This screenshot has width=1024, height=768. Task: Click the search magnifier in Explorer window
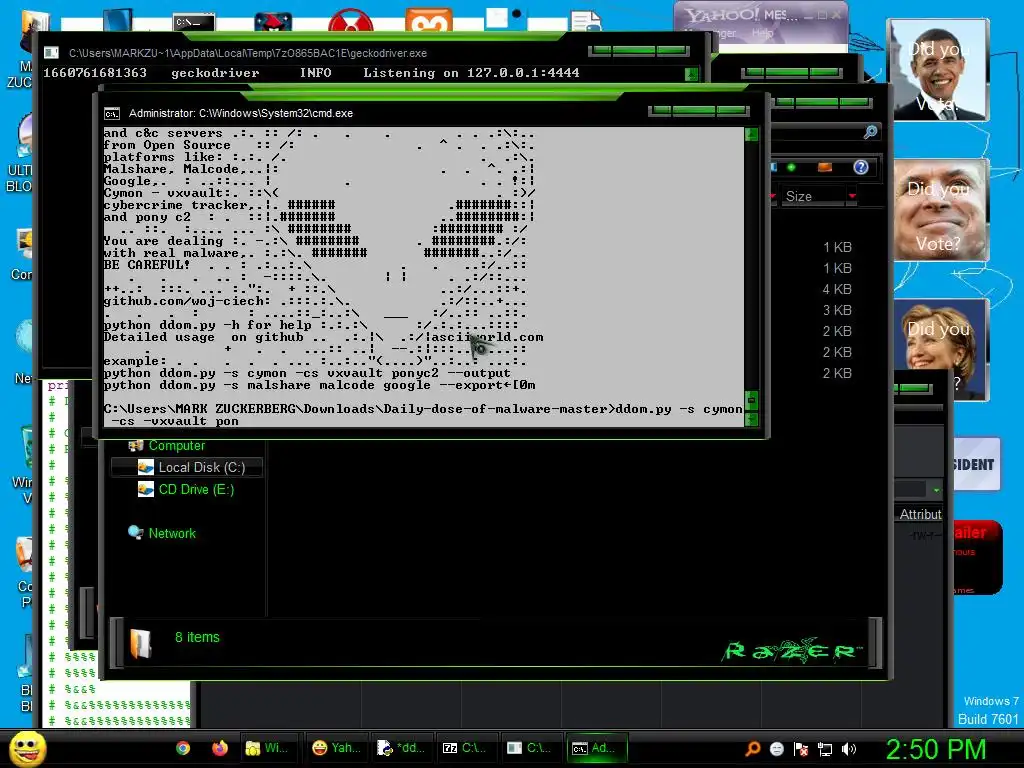870,132
